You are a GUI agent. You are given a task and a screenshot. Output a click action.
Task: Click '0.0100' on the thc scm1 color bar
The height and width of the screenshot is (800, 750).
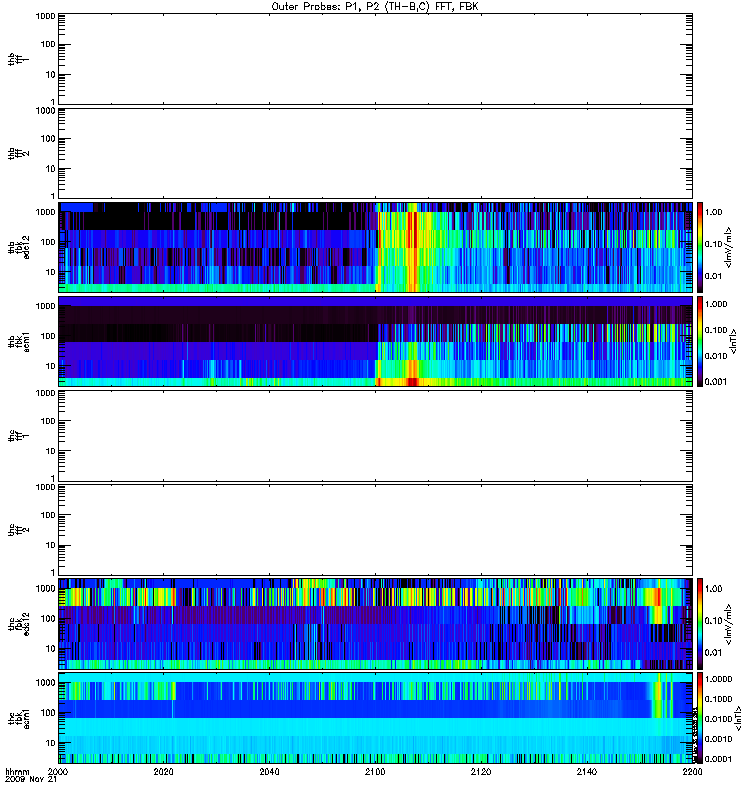pos(718,719)
